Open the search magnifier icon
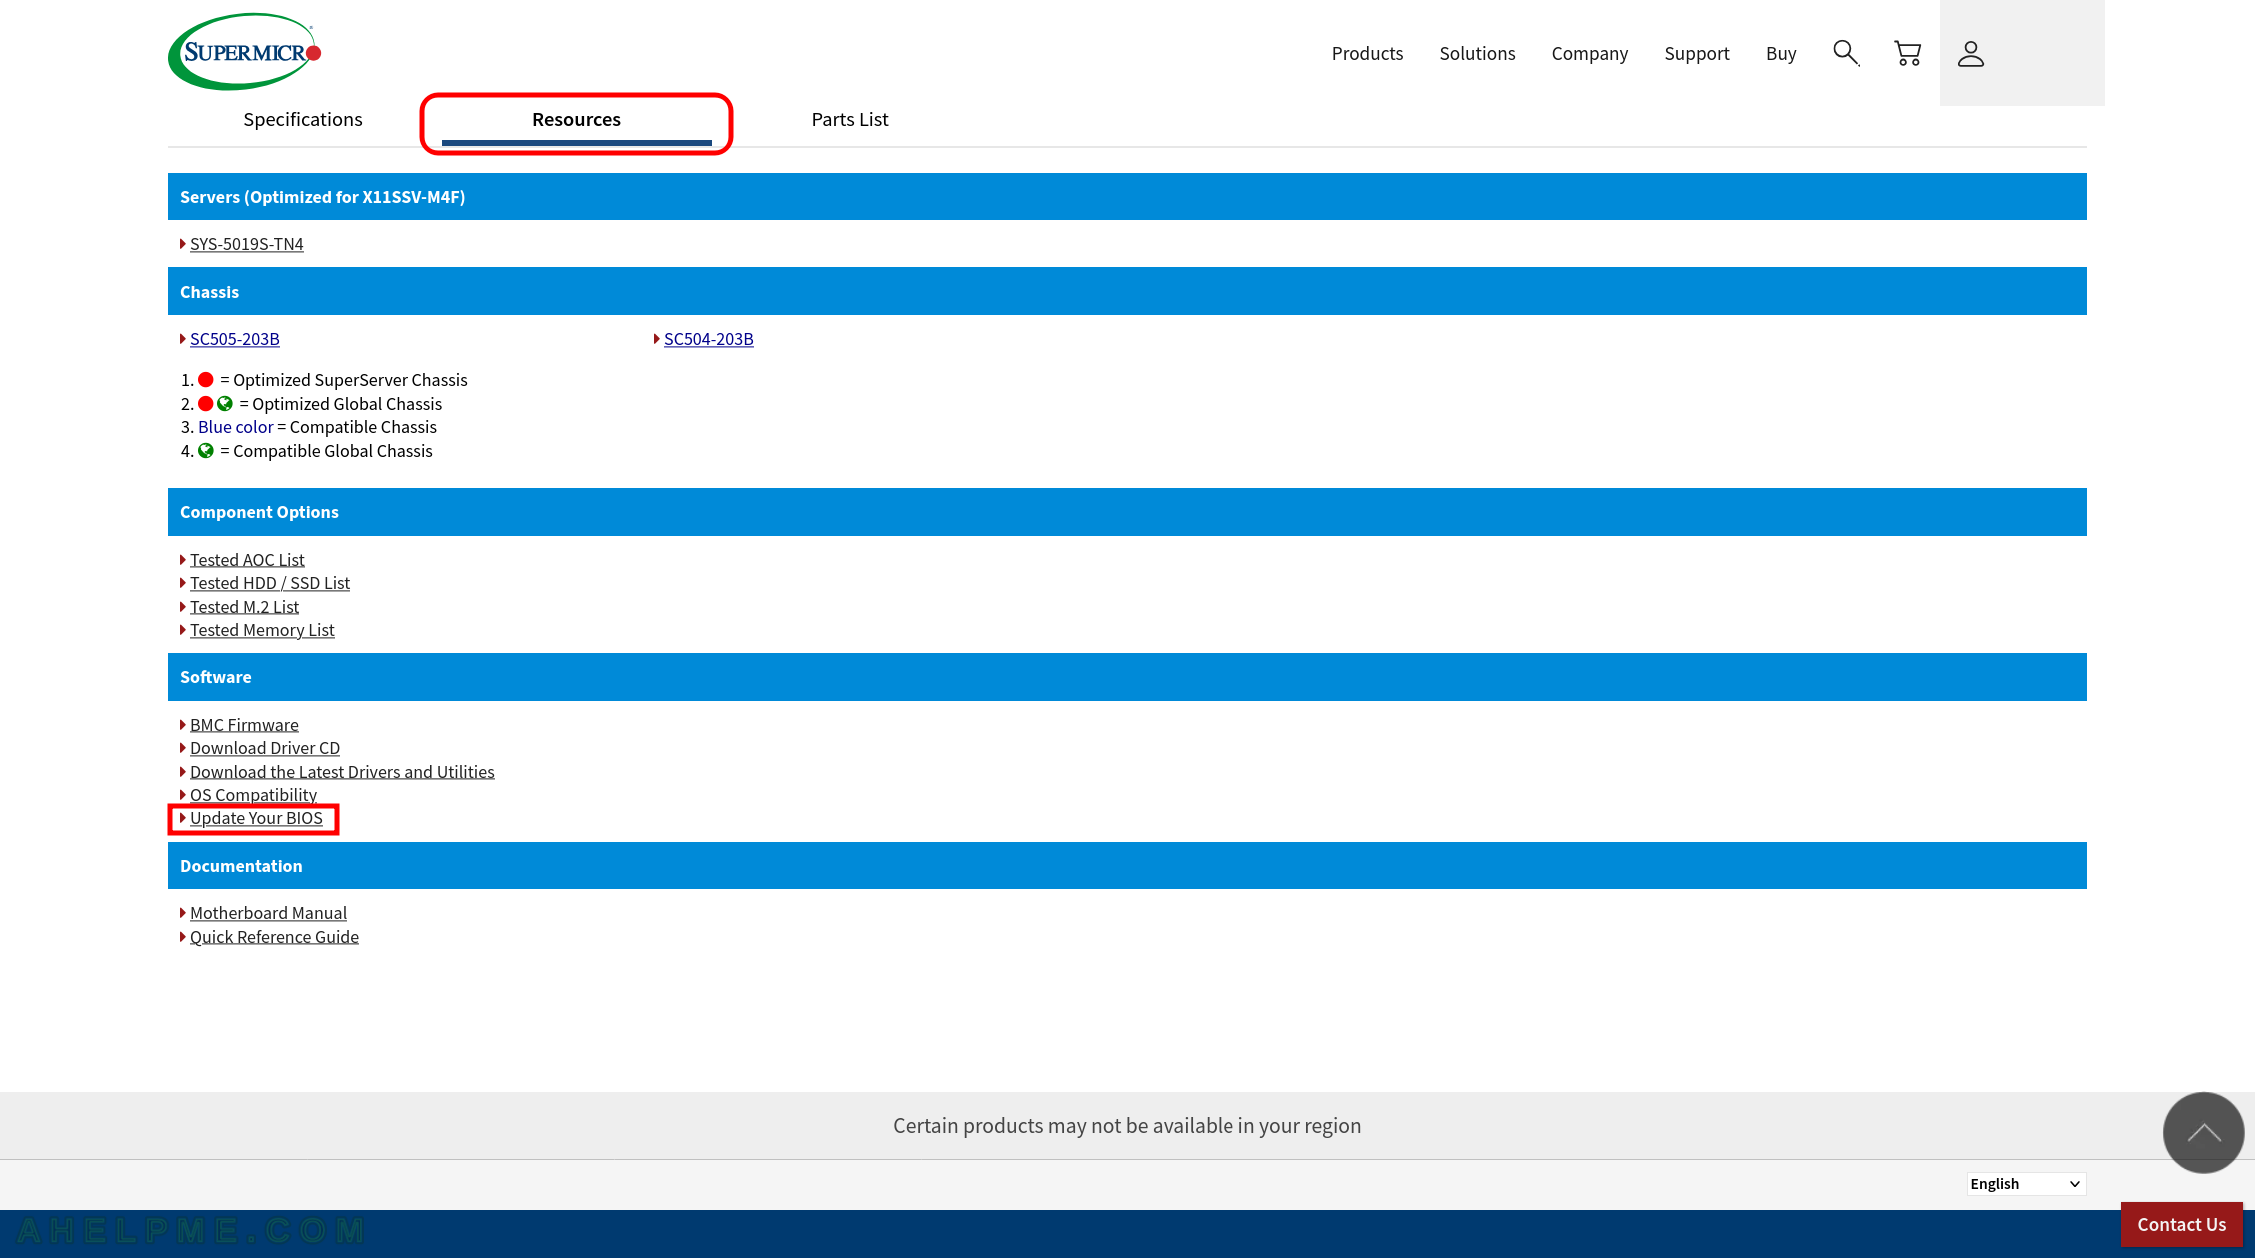The image size is (2256, 1258). click(1845, 53)
